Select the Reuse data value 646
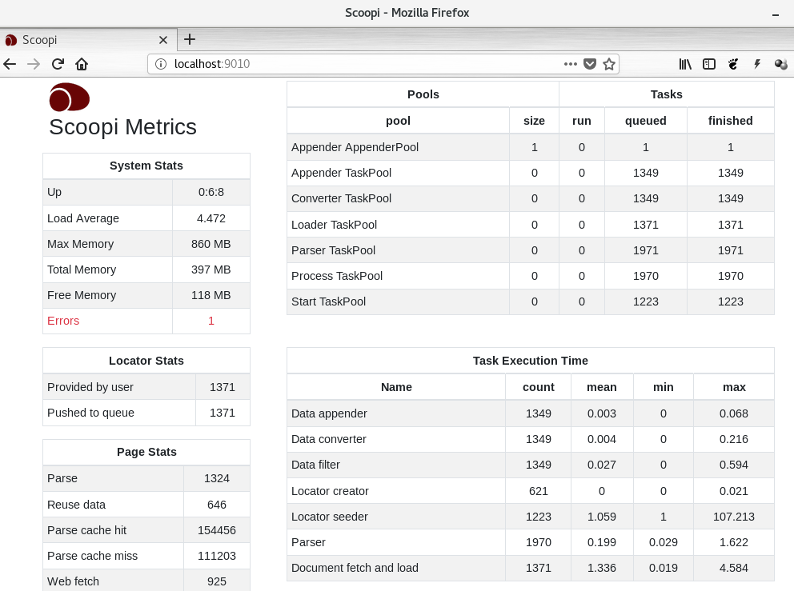The image size is (794, 591). (x=217, y=505)
